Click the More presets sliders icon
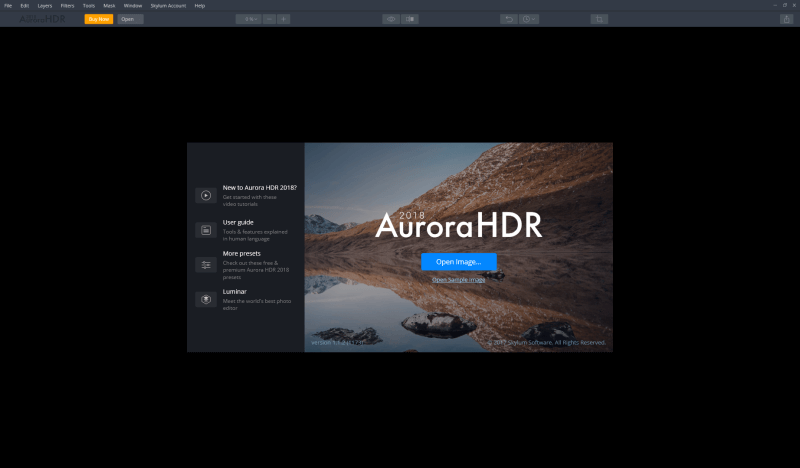 pyautogui.click(x=206, y=265)
